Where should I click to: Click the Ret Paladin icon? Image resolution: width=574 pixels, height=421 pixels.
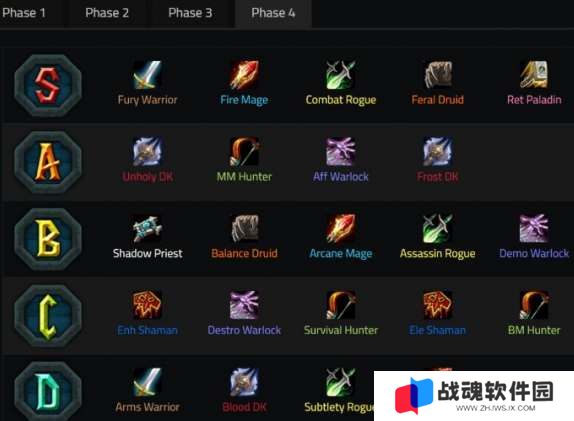534,75
